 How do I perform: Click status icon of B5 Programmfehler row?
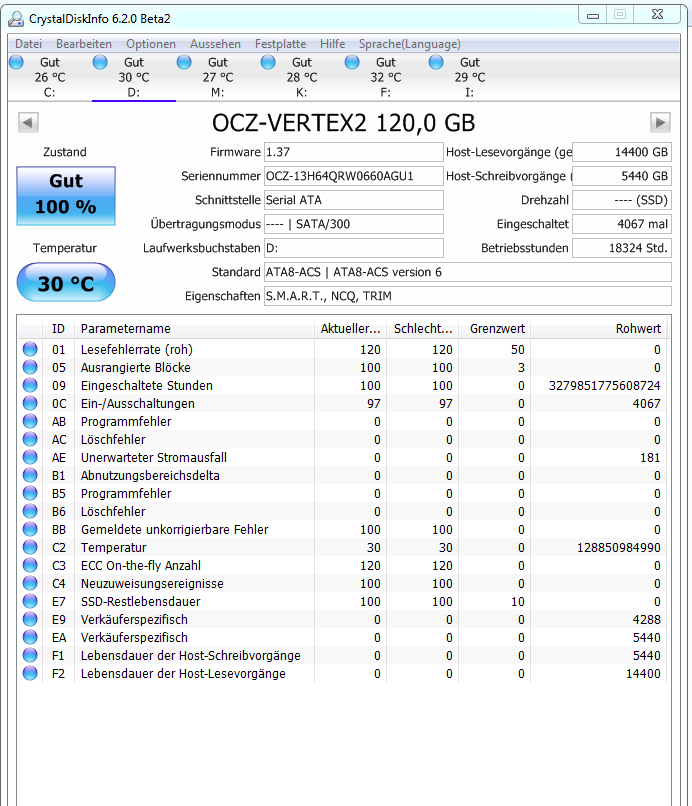click(x=30, y=493)
